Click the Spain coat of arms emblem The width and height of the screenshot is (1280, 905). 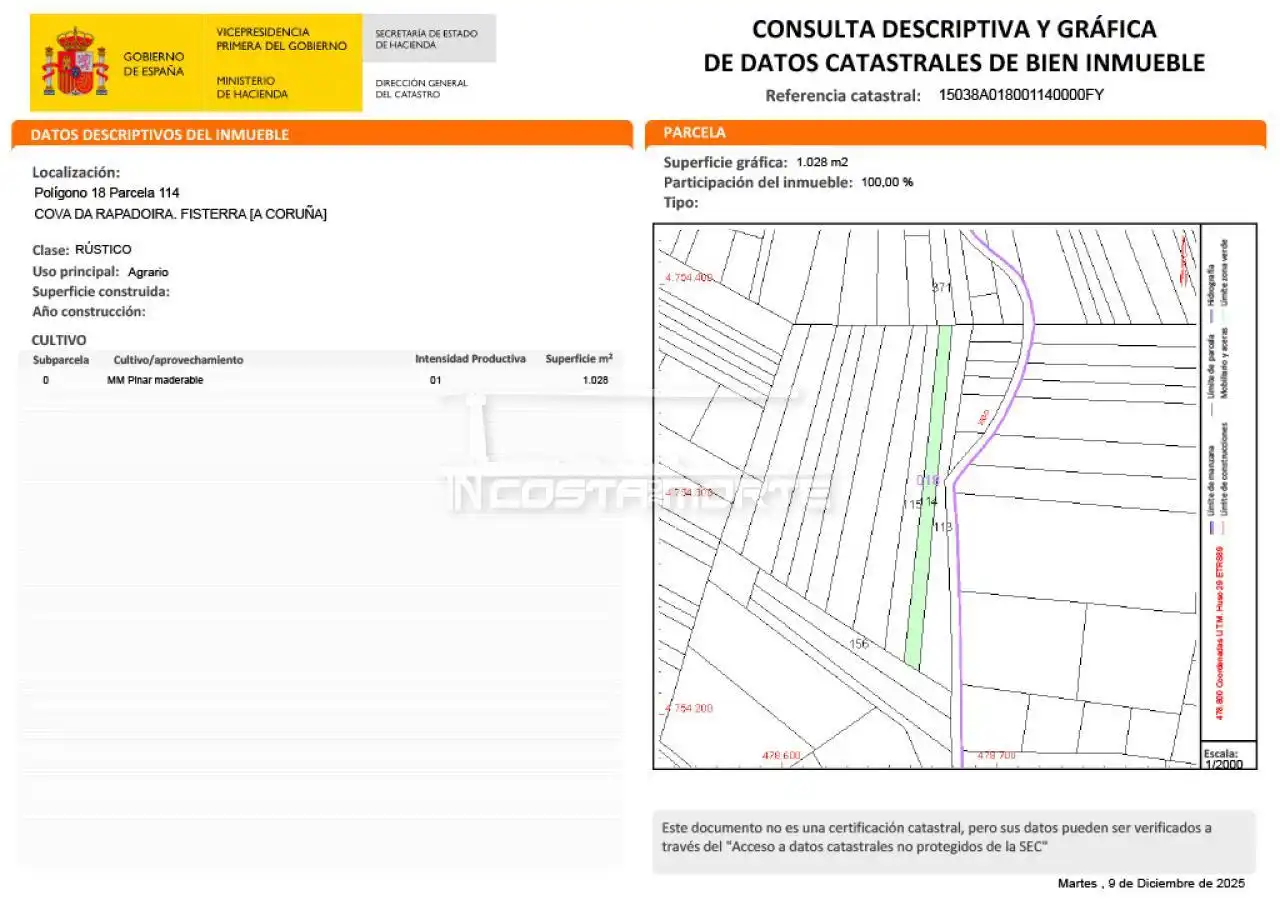tap(74, 62)
